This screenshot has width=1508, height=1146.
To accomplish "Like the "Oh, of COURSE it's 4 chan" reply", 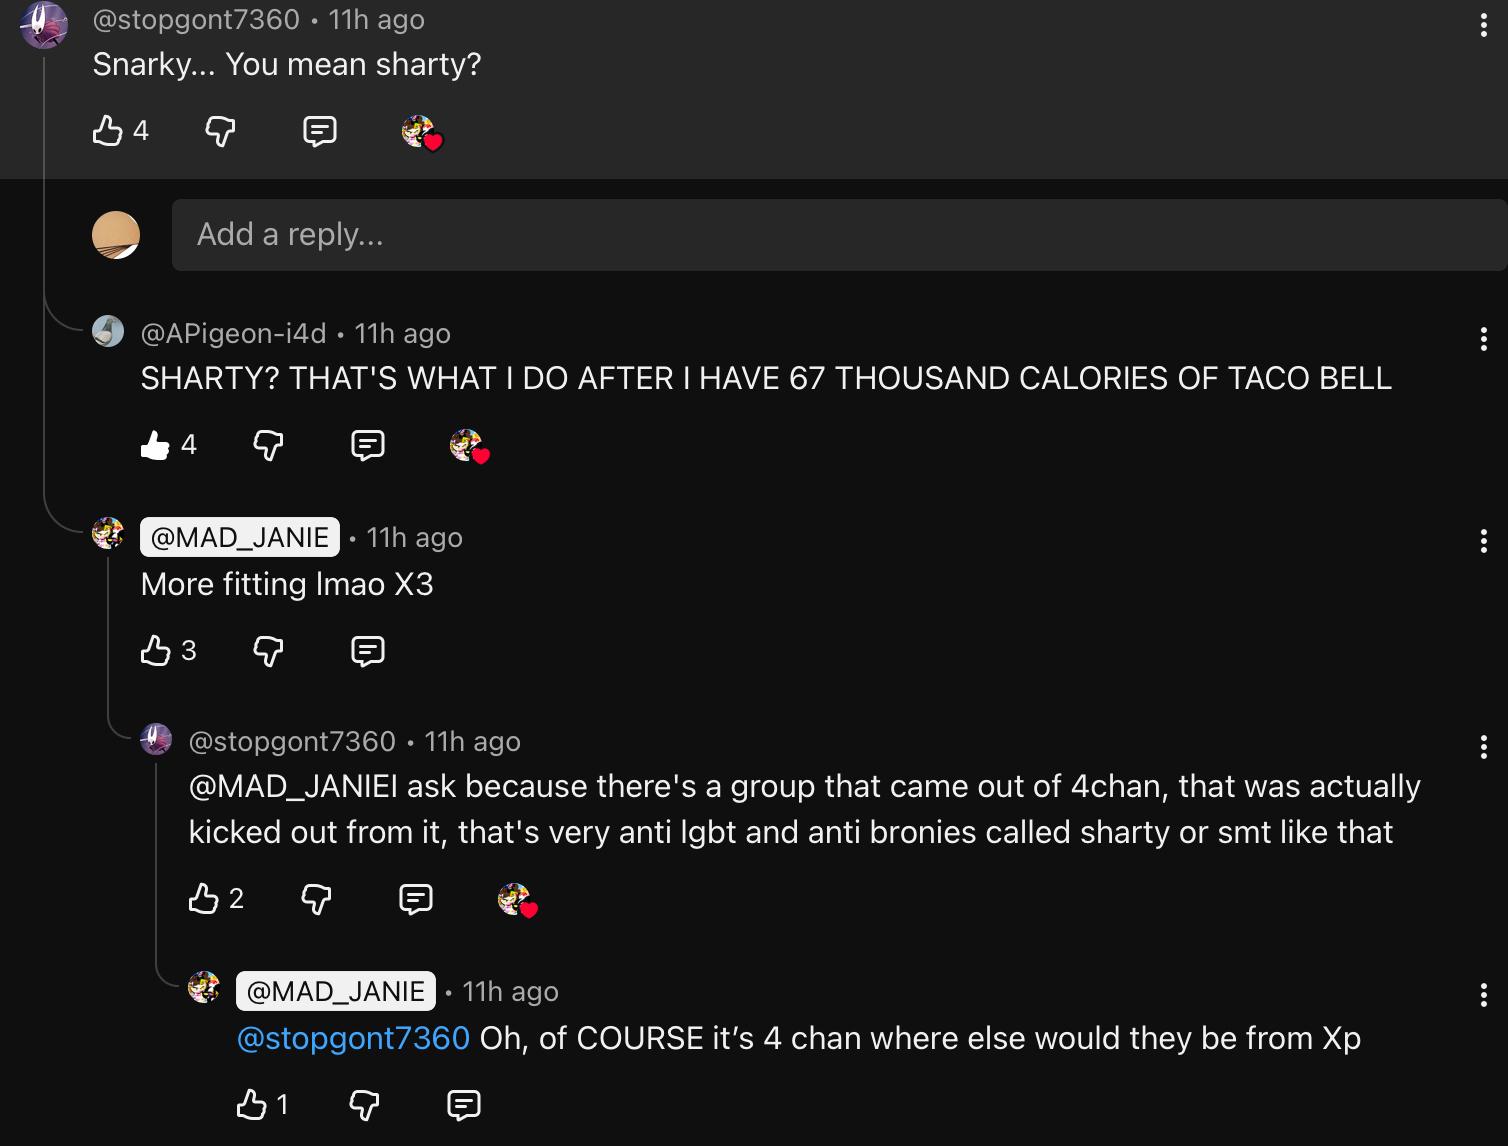I will click(x=251, y=1104).
